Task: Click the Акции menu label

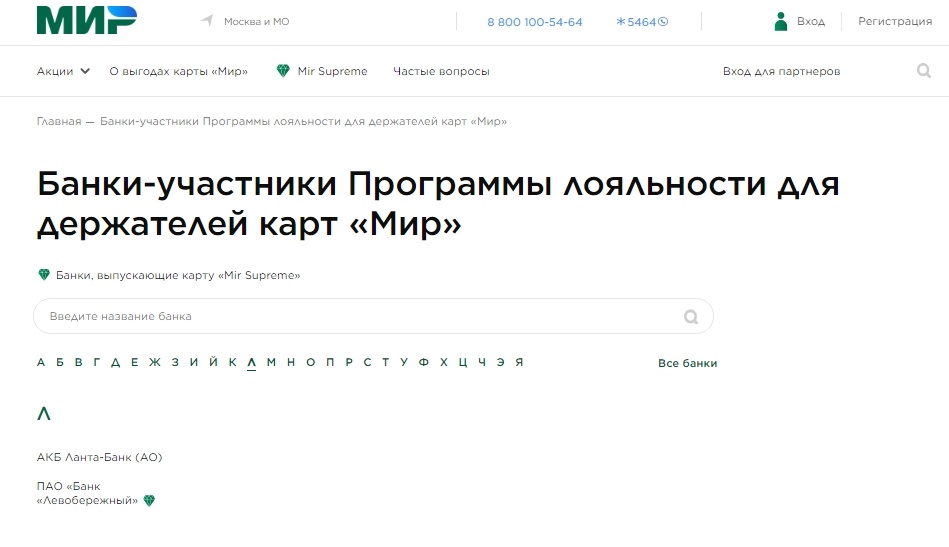Action: point(54,71)
